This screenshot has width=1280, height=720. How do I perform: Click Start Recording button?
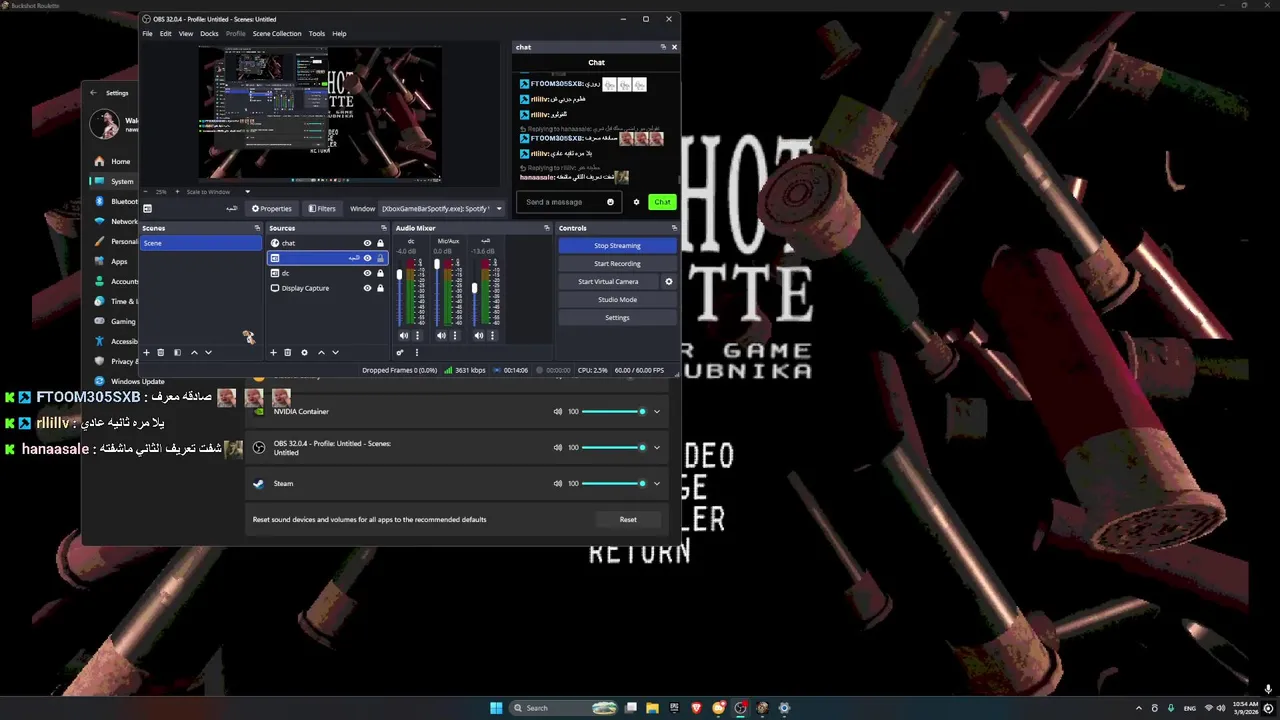point(617,263)
